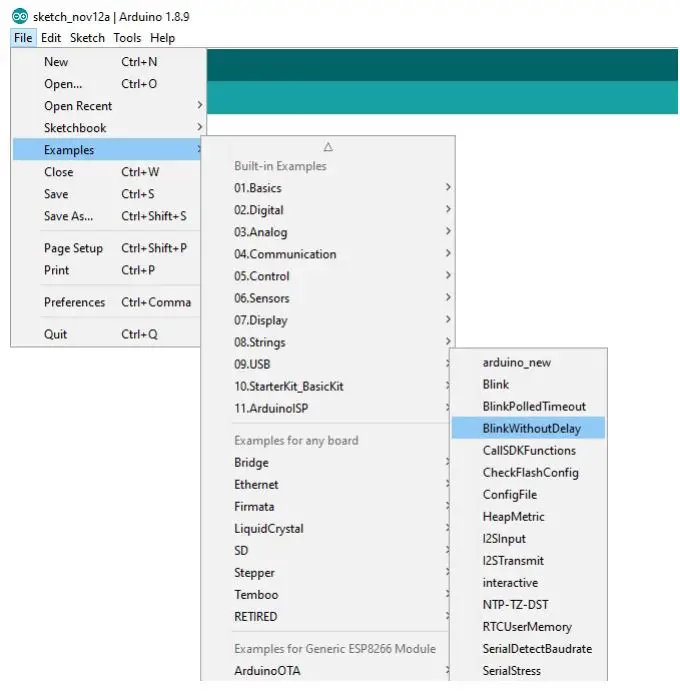680x693 pixels.
Task: Expand the 05.Control examples
Action: [328, 276]
